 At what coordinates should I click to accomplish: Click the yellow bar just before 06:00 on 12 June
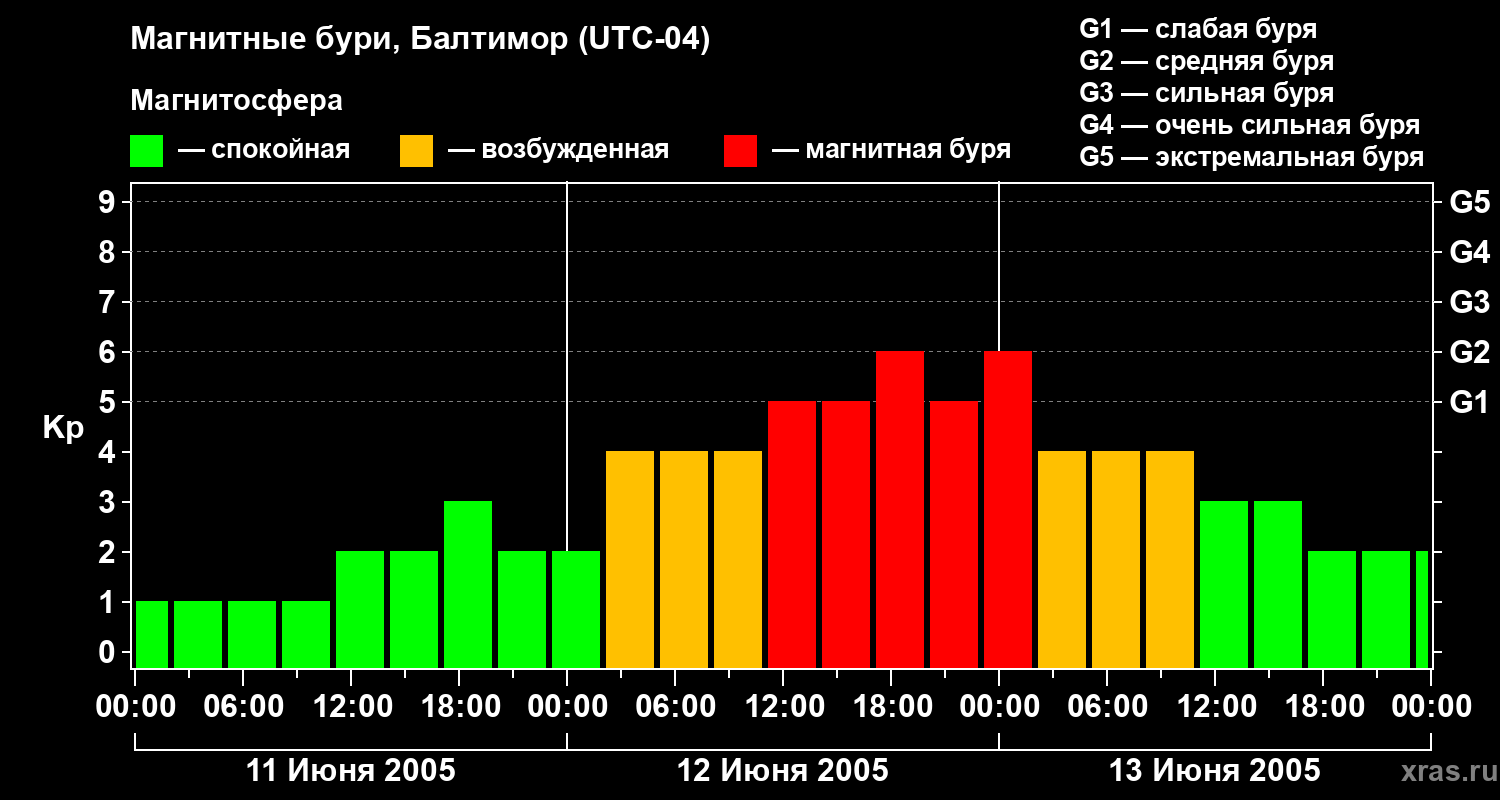(630, 559)
